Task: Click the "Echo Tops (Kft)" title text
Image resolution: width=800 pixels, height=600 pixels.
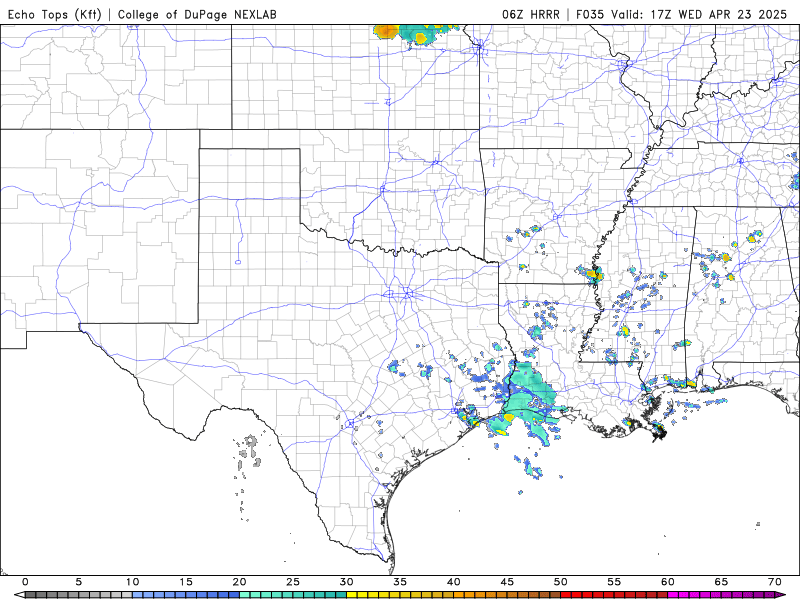Action: point(55,14)
